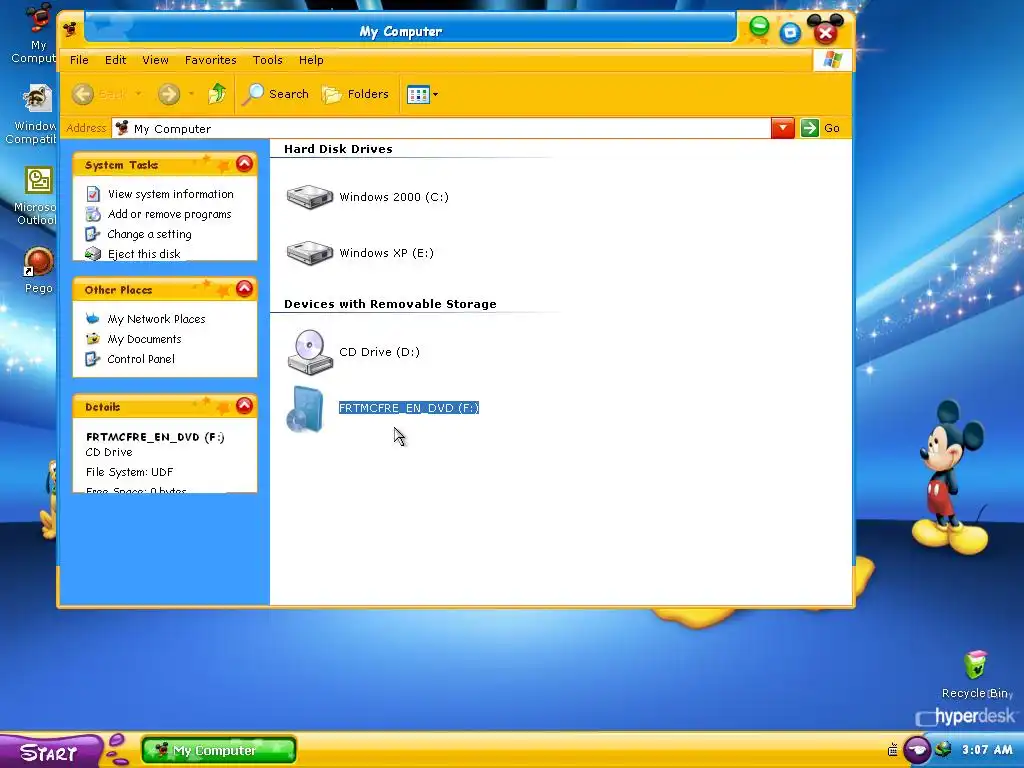Click the Windows XP (E:) label
This screenshot has height=768, width=1024.
(386, 253)
